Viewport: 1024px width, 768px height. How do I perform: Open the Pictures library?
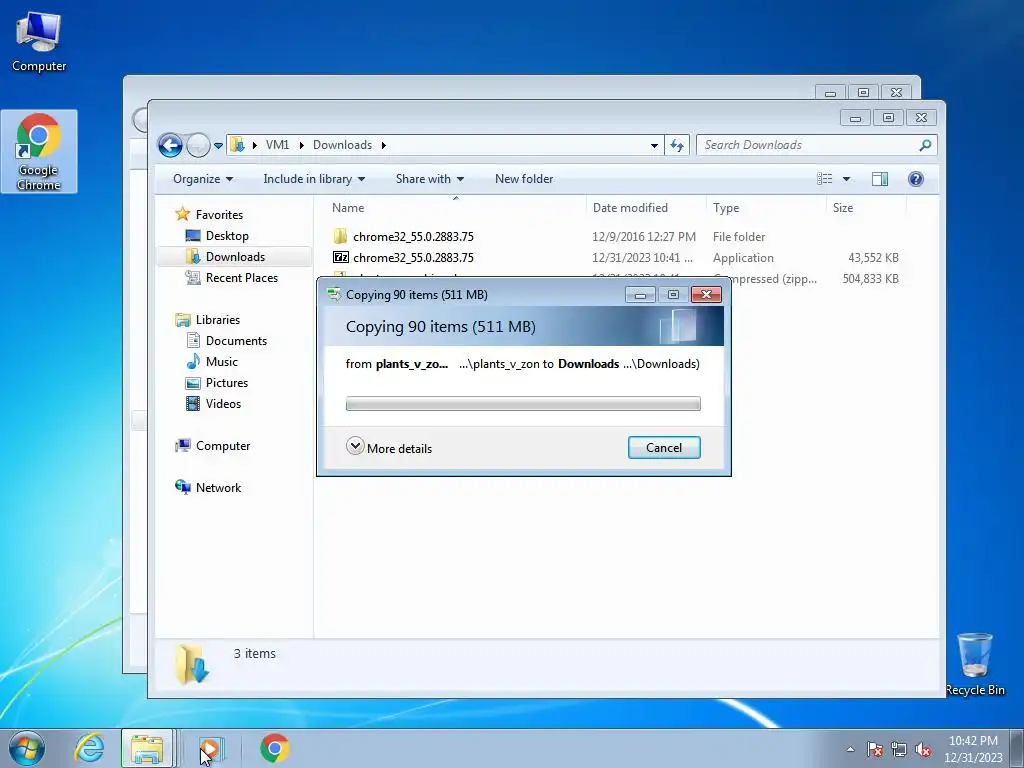pos(227,383)
